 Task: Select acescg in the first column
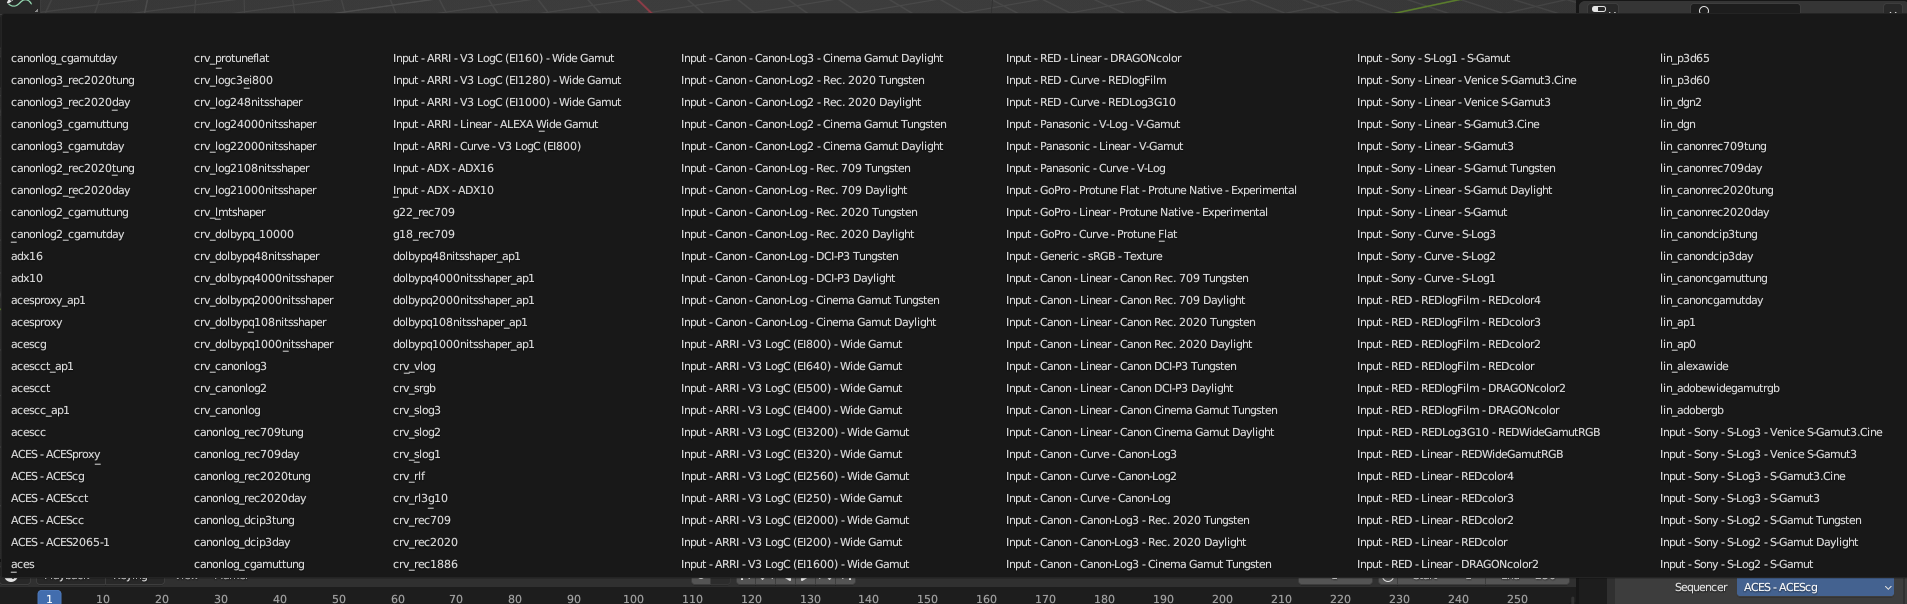click(29, 344)
